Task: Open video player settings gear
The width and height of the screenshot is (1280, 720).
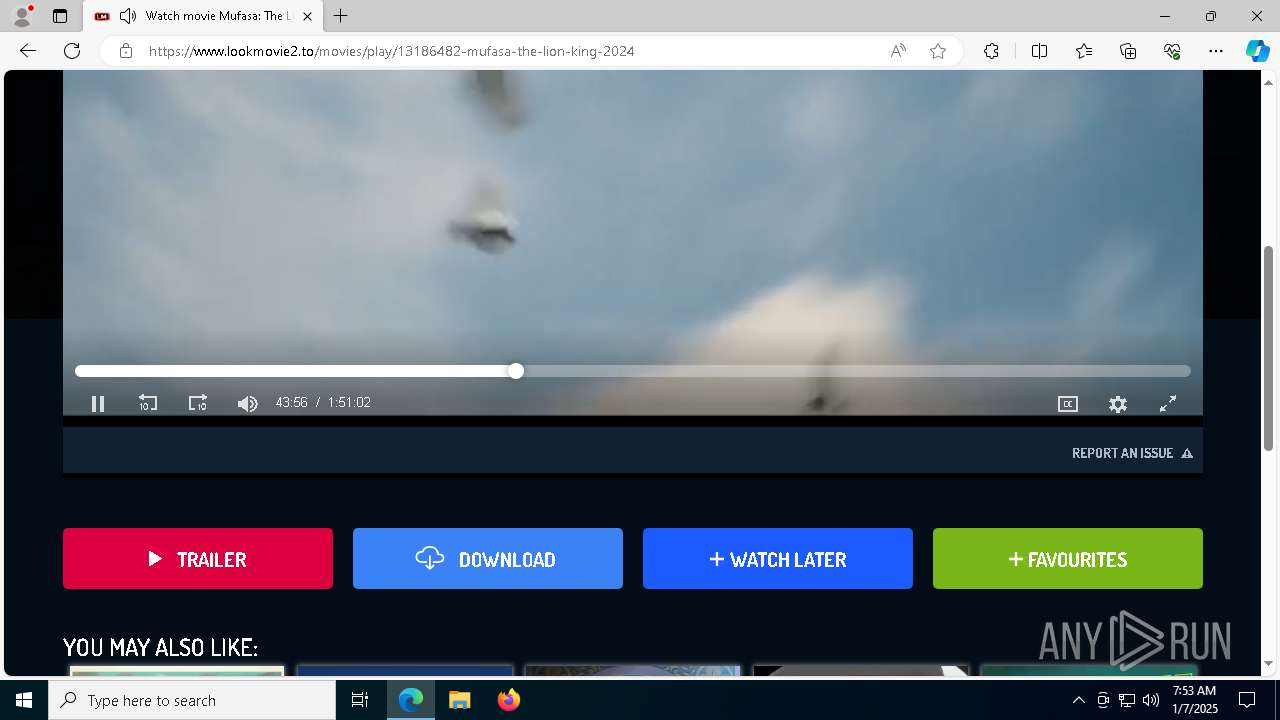Action: click(x=1118, y=404)
